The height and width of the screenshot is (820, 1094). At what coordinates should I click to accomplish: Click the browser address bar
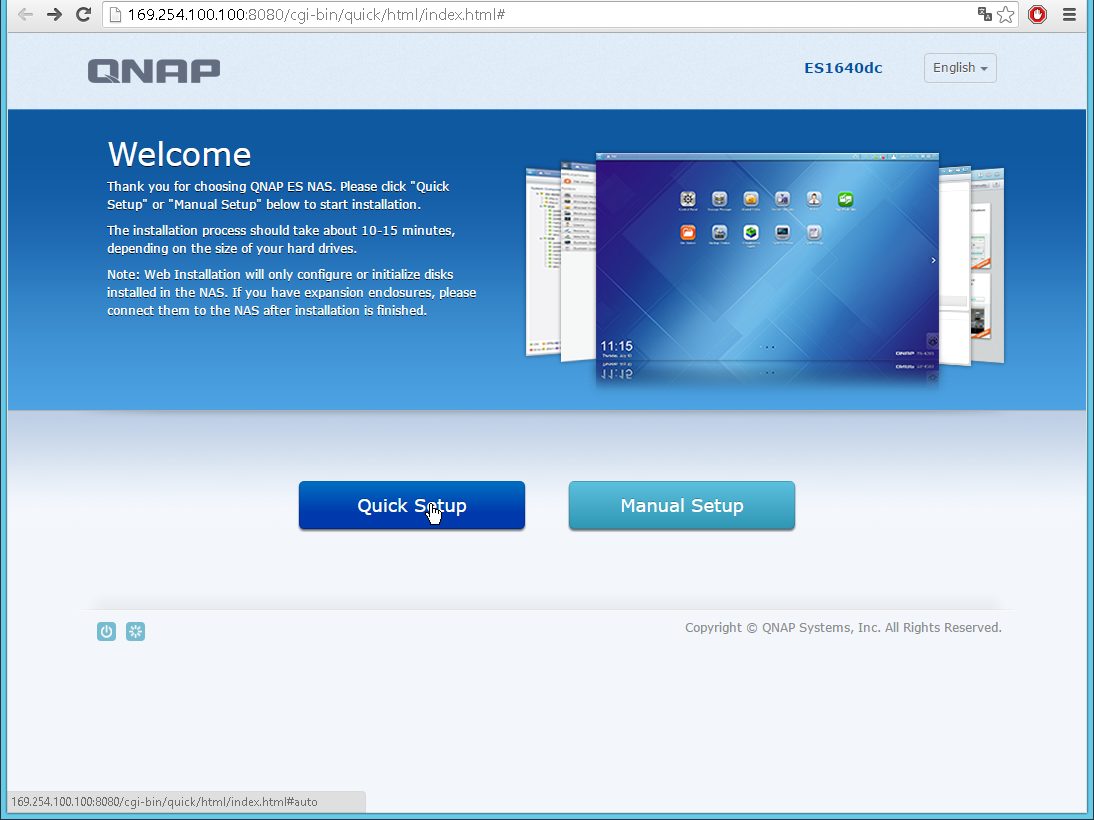540,15
